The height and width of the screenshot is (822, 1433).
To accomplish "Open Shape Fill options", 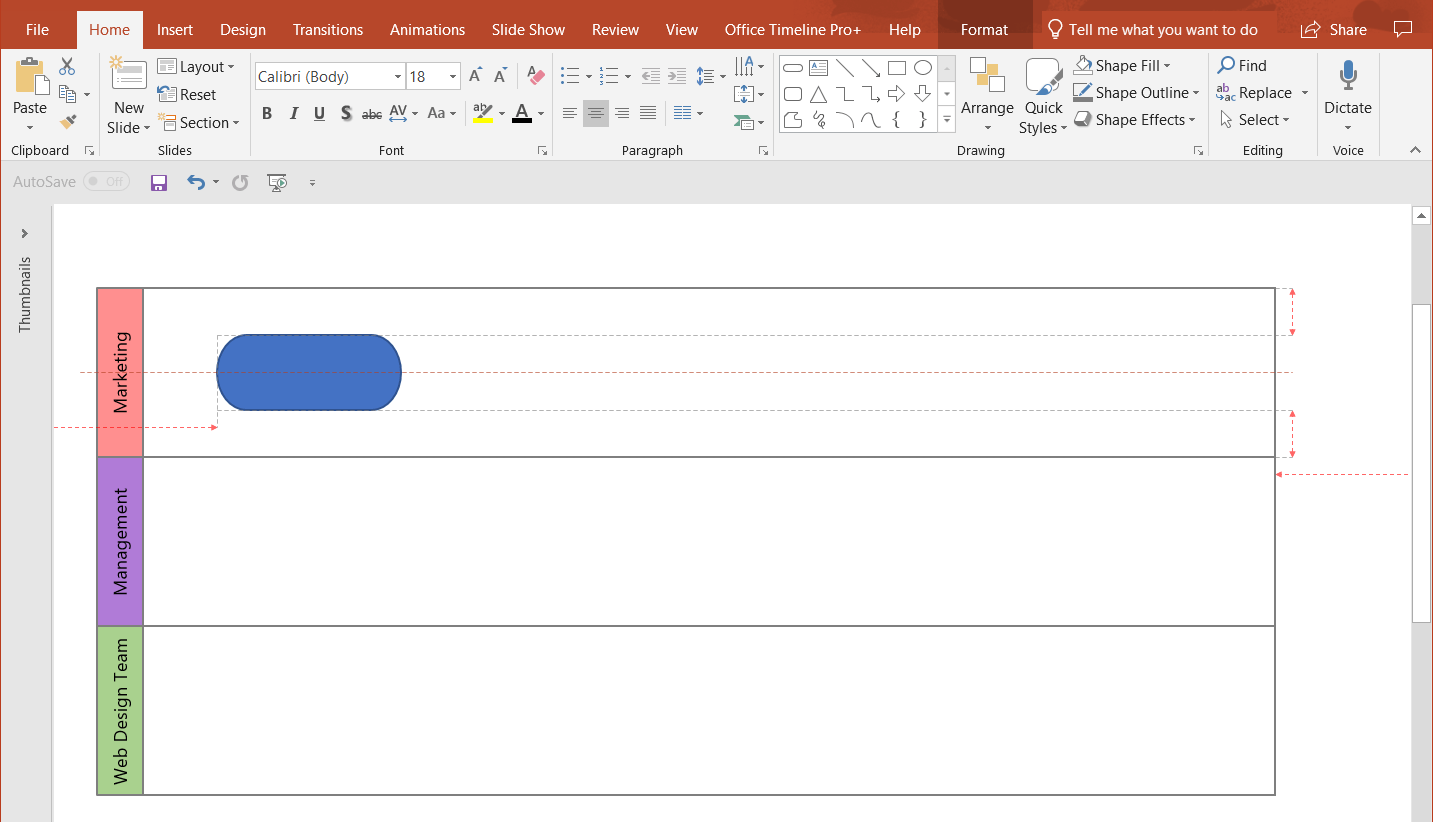I will coord(1122,65).
